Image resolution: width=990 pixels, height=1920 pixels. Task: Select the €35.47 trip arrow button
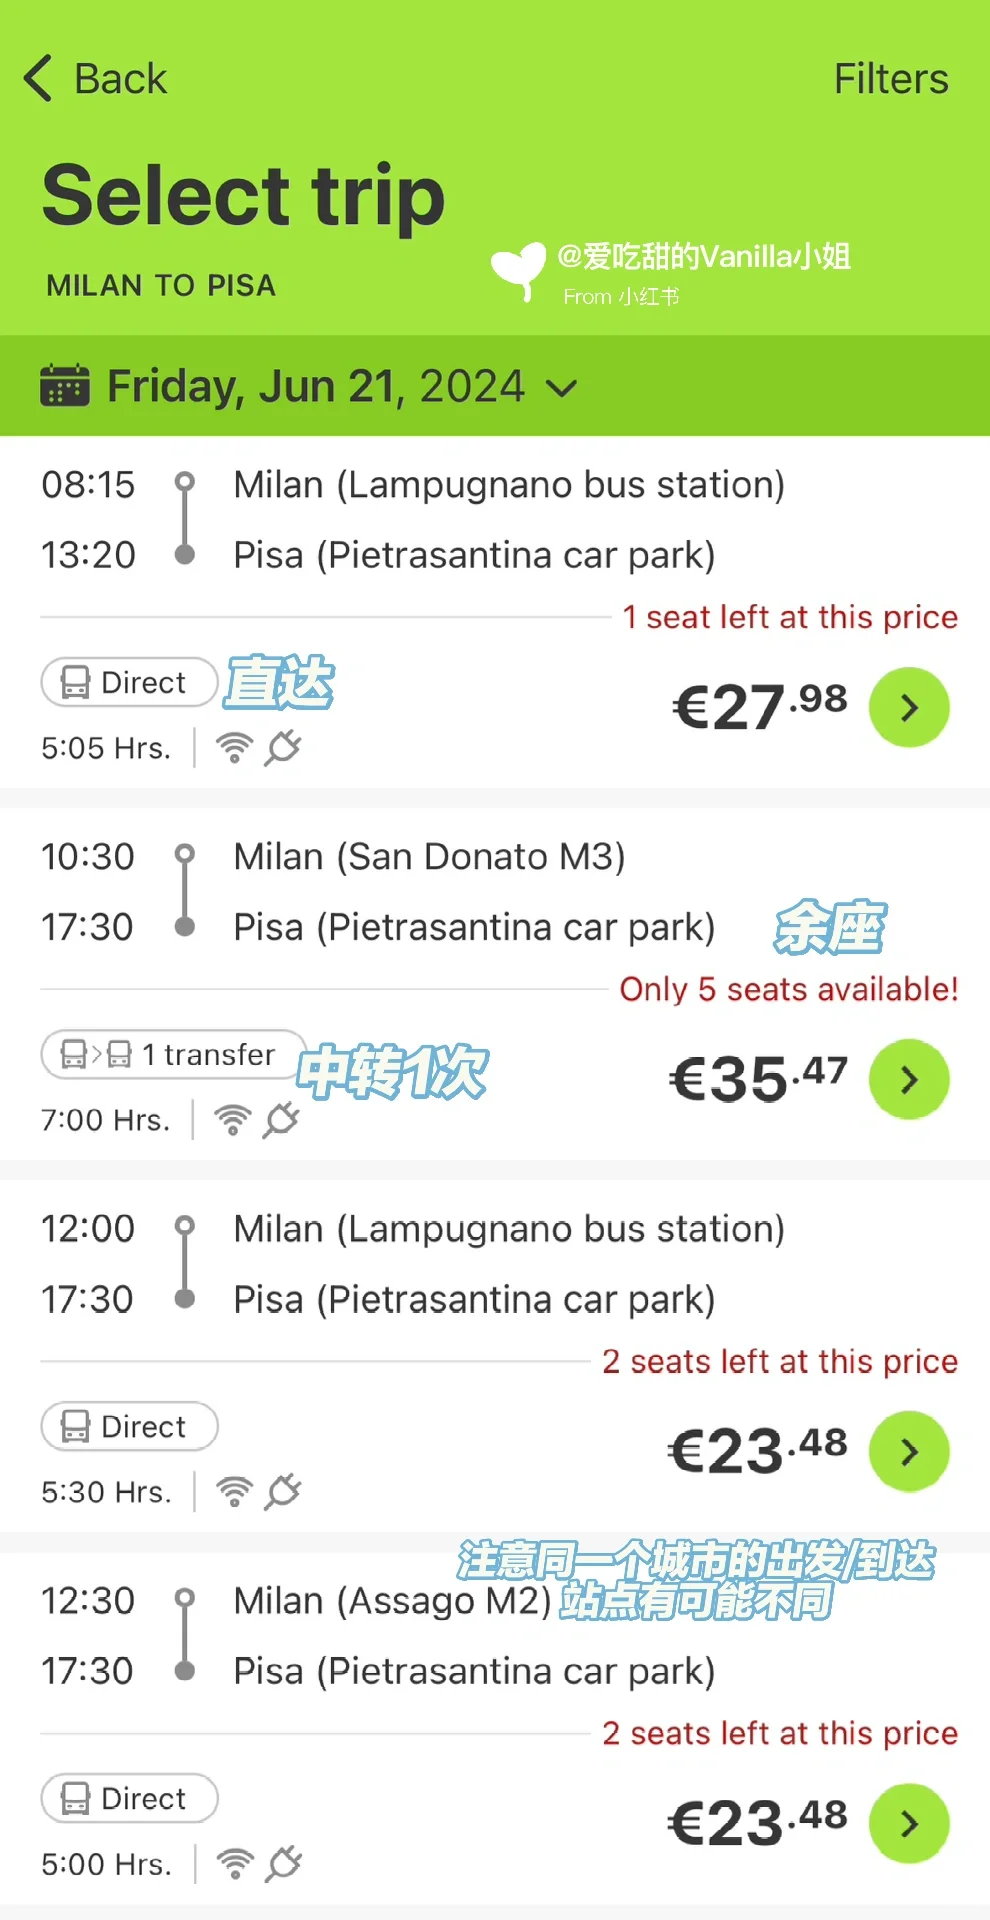point(908,1080)
